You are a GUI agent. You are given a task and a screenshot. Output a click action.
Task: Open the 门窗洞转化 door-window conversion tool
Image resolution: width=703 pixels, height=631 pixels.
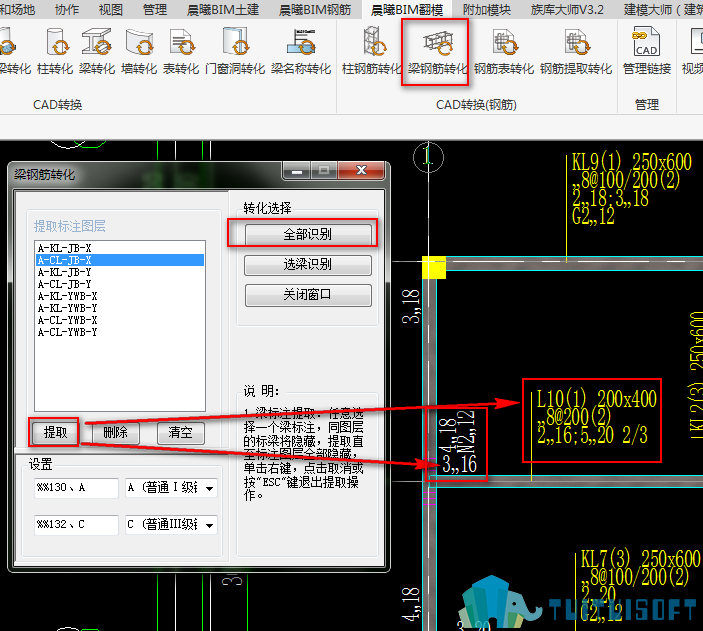(235, 51)
